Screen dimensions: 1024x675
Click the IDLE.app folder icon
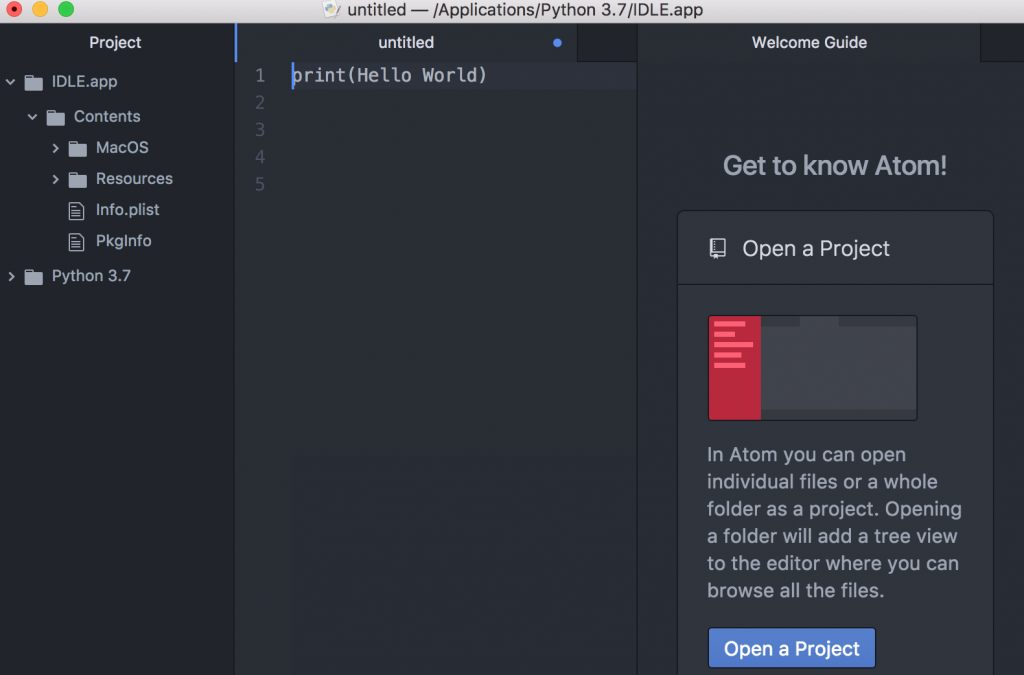pyautogui.click(x=33, y=82)
